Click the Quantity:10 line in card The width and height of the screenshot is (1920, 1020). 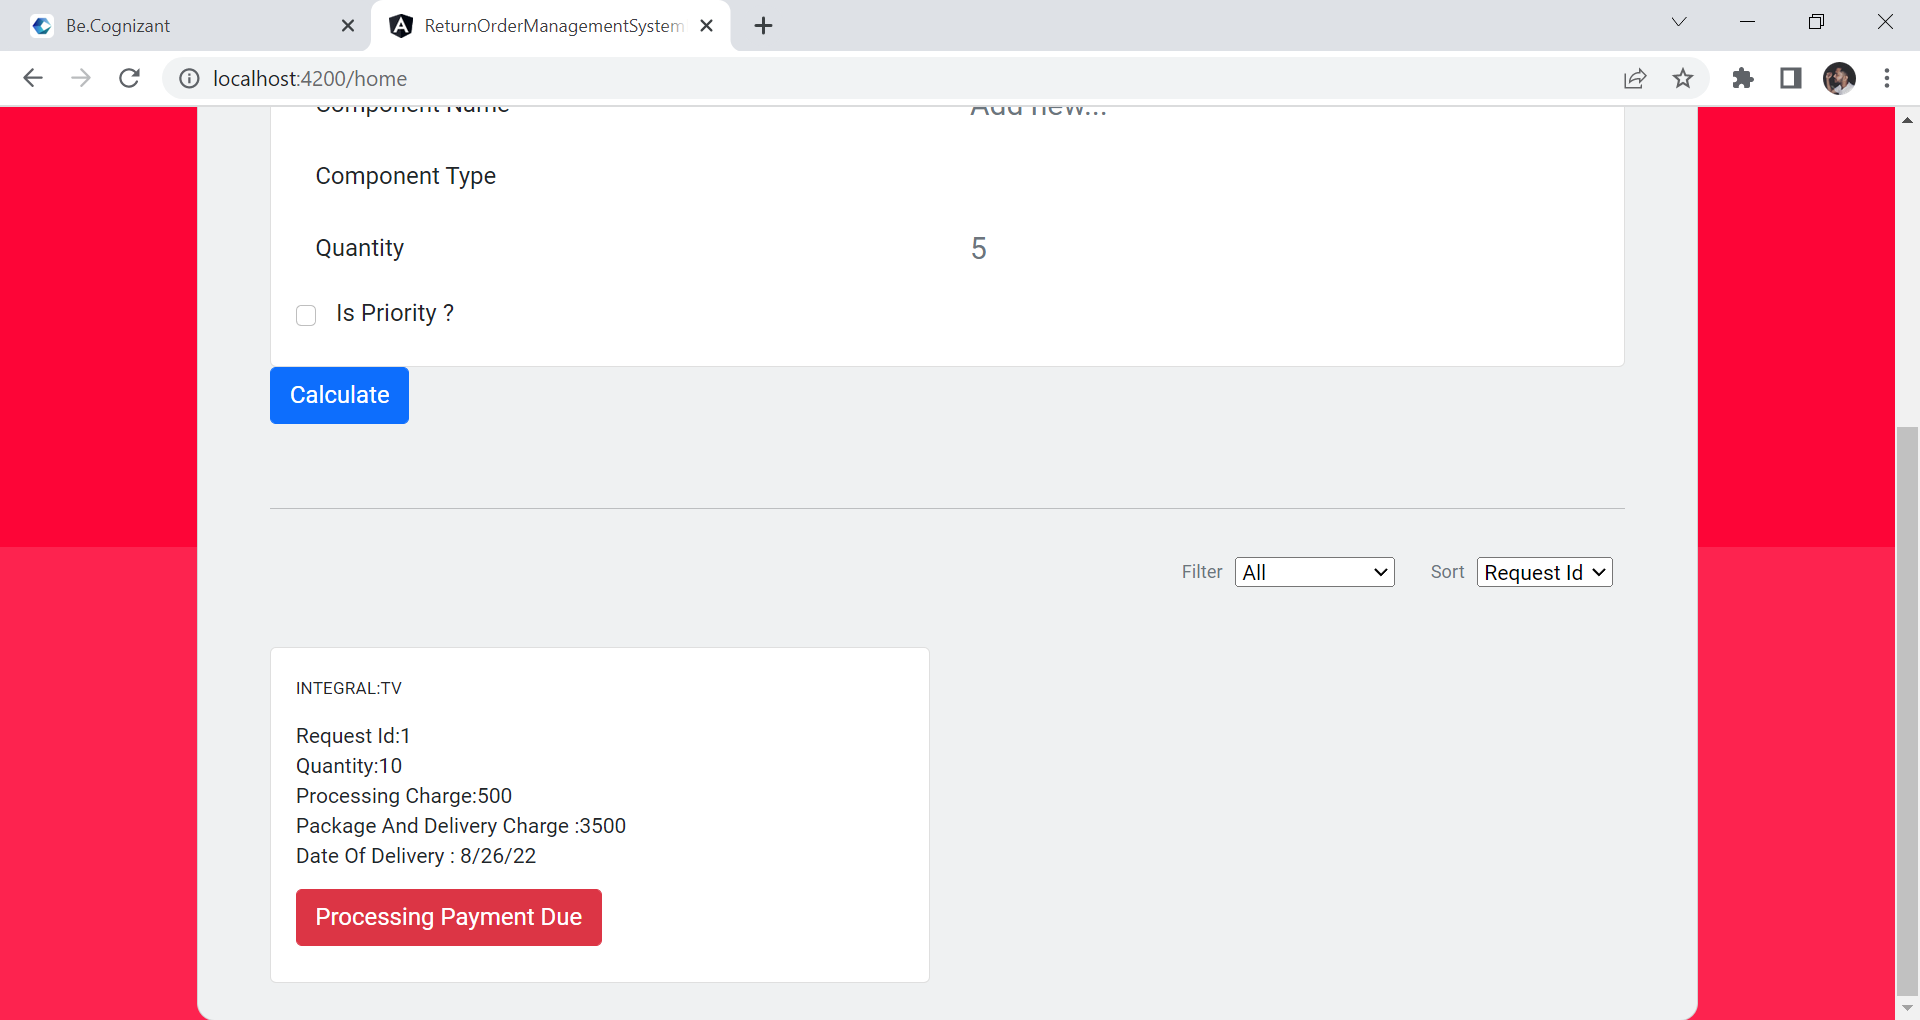point(349,766)
